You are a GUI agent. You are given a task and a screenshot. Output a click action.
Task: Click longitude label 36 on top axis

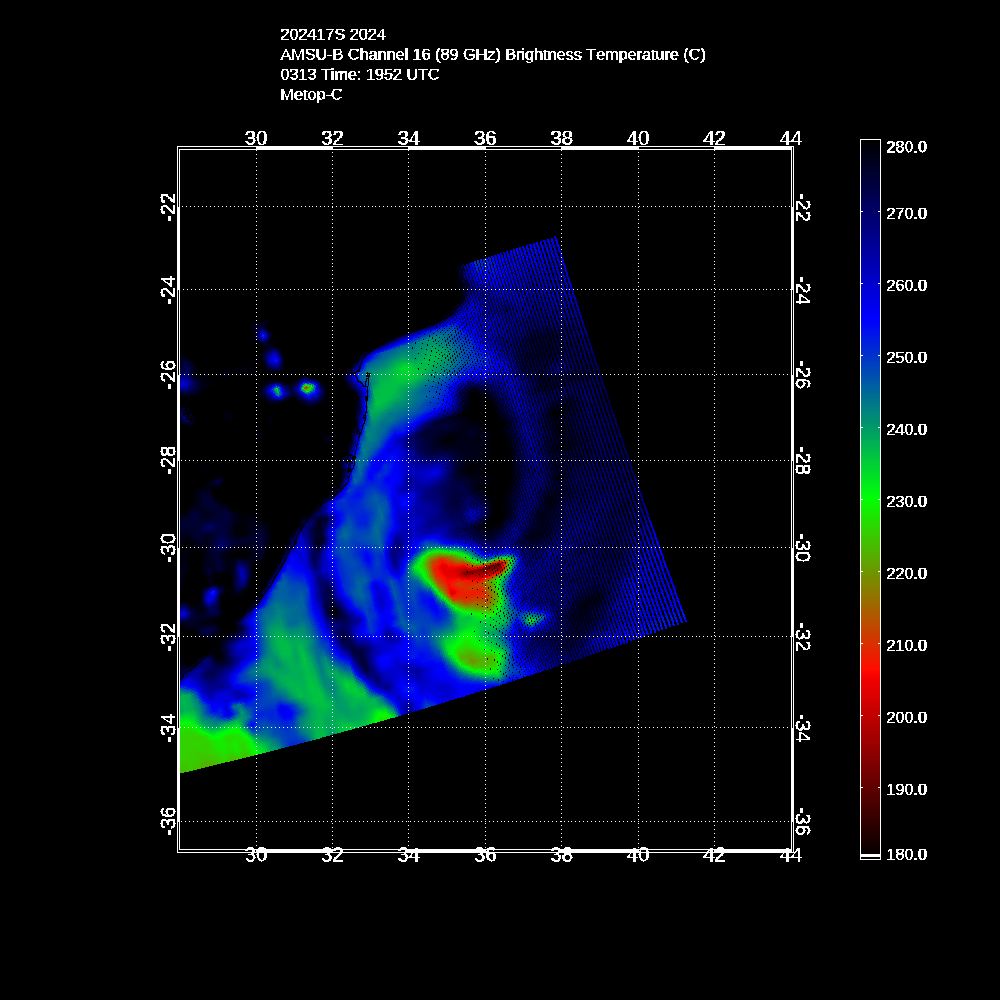[x=485, y=138]
